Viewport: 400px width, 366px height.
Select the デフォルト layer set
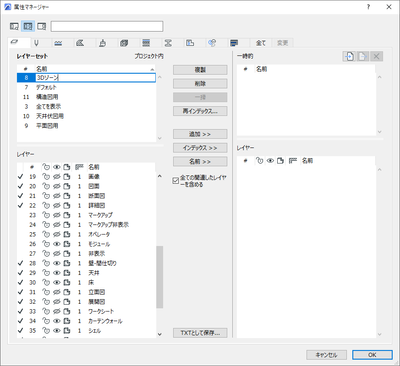[x=86, y=87]
